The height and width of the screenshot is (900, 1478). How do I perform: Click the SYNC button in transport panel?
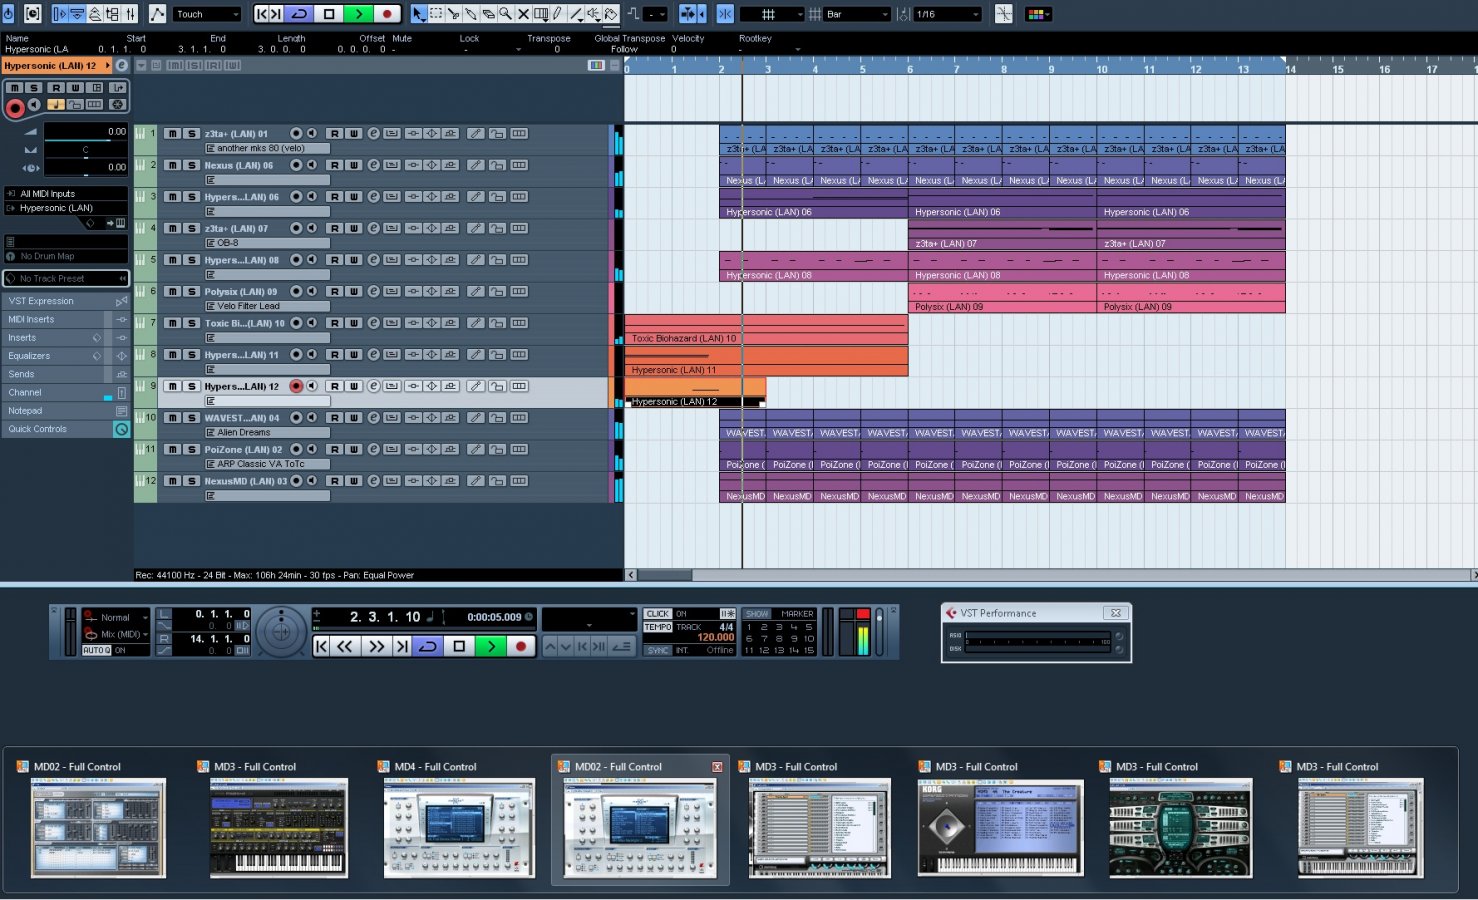(658, 650)
